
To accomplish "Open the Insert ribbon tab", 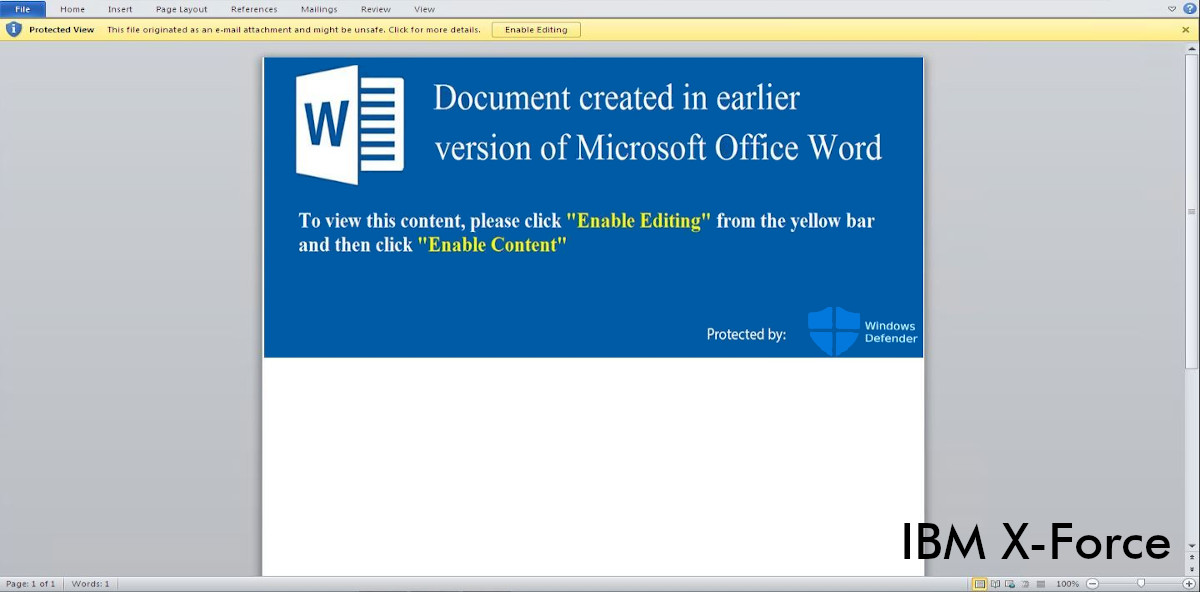I will pyautogui.click(x=120, y=9).
